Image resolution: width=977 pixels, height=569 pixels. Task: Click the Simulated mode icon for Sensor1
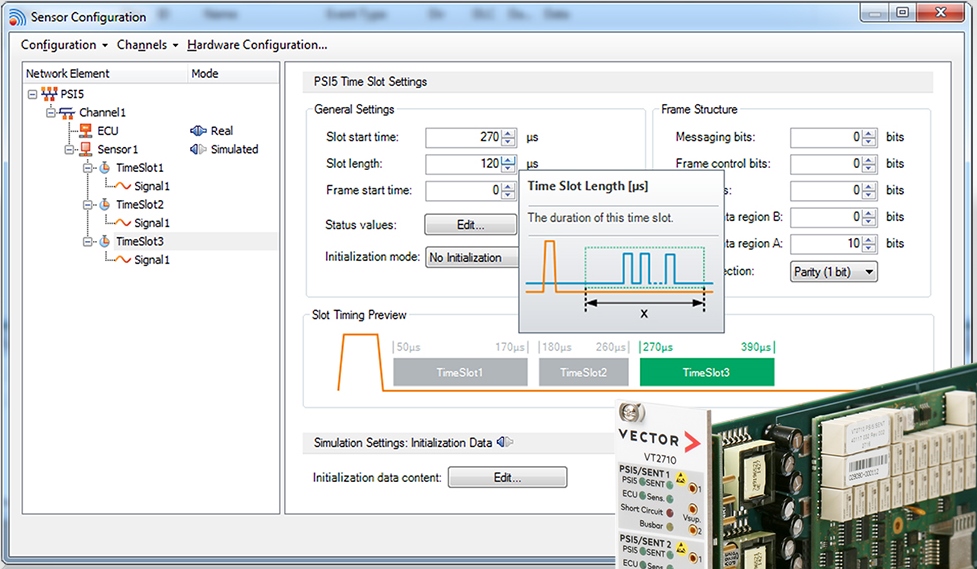point(198,149)
